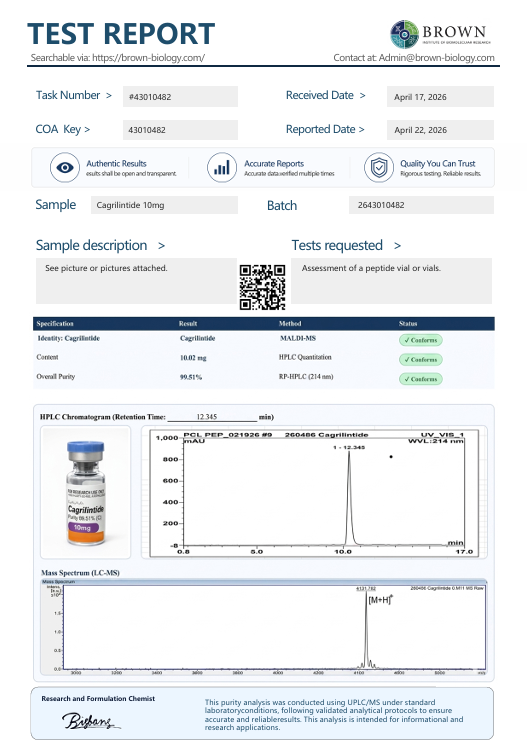Click the RP-HPLC (214 nm) method cell
Image resolution: width=527 pixels, height=741 pixels.
[x=306, y=377]
